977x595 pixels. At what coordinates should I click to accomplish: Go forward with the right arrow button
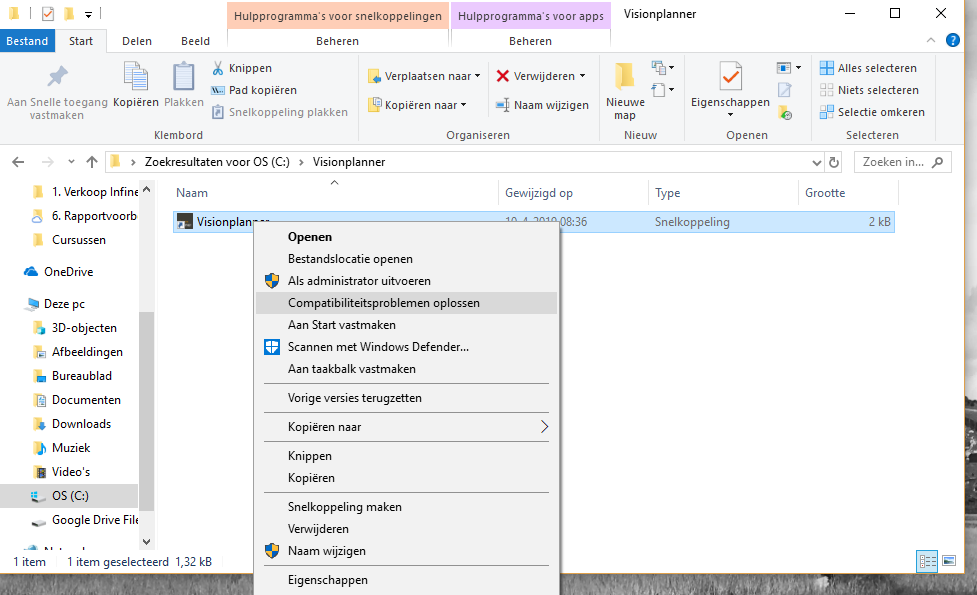coord(47,162)
